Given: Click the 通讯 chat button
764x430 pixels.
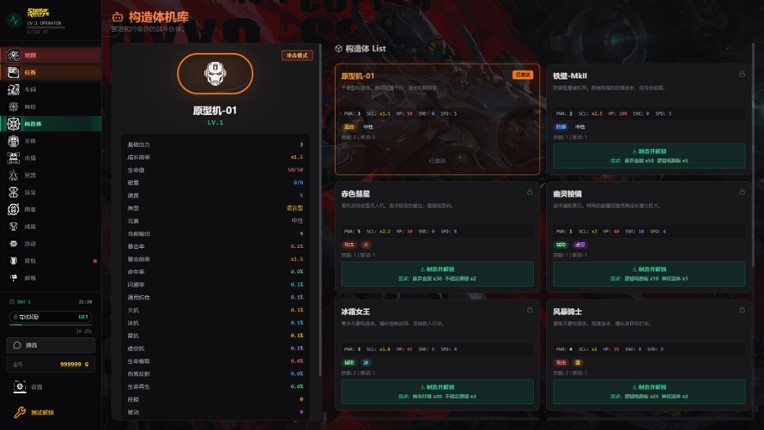Looking at the screenshot, I should tap(51, 345).
